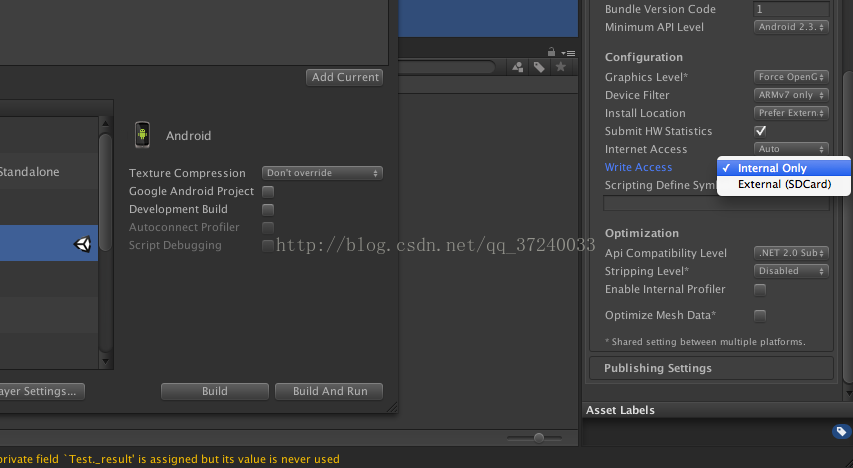Click Scripting Define Symbols text field
The image size is (853, 468).
(716, 204)
